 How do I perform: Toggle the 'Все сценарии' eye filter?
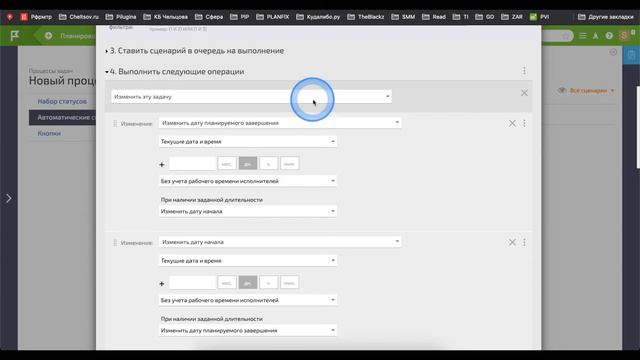(586, 90)
